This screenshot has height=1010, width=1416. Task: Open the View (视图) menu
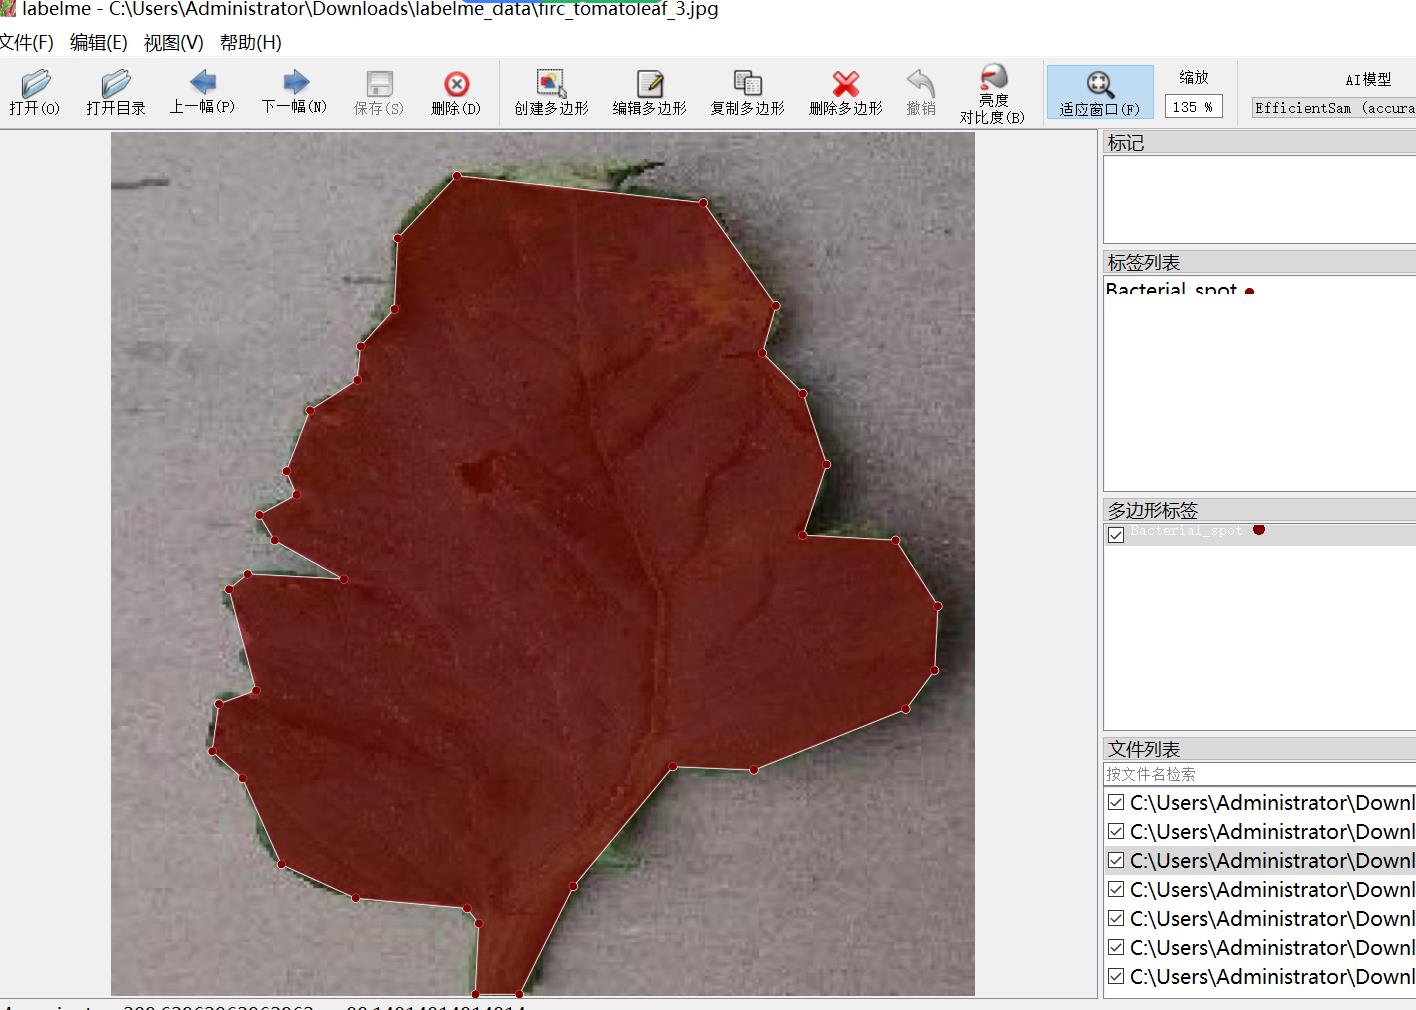coord(173,42)
